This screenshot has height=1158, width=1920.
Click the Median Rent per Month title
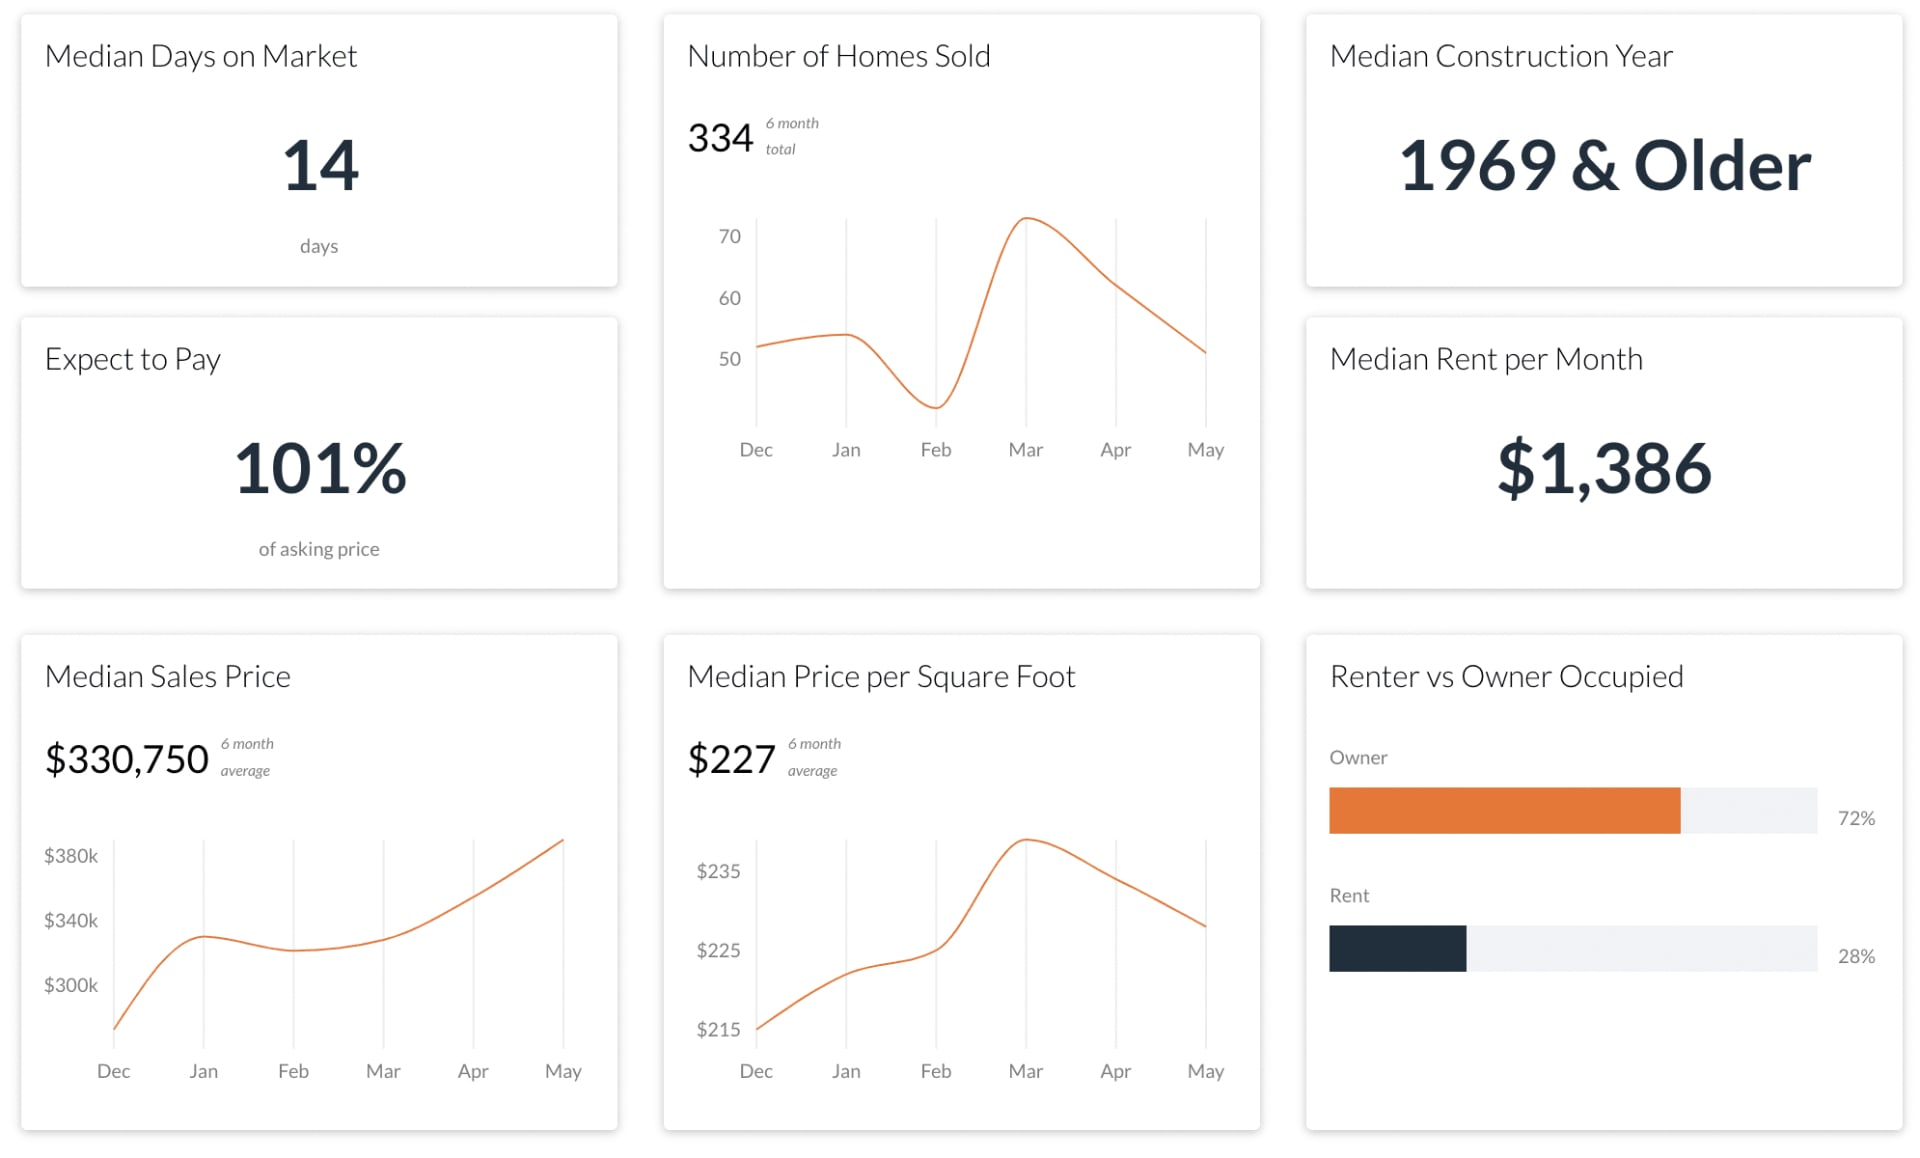click(x=1486, y=359)
